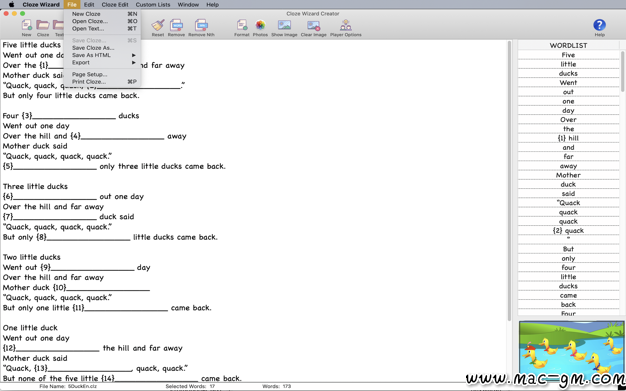Image resolution: width=626 pixels, height=391 pixels.
Task: Select 'came' in the wordlist
Action: click(568, 295)
